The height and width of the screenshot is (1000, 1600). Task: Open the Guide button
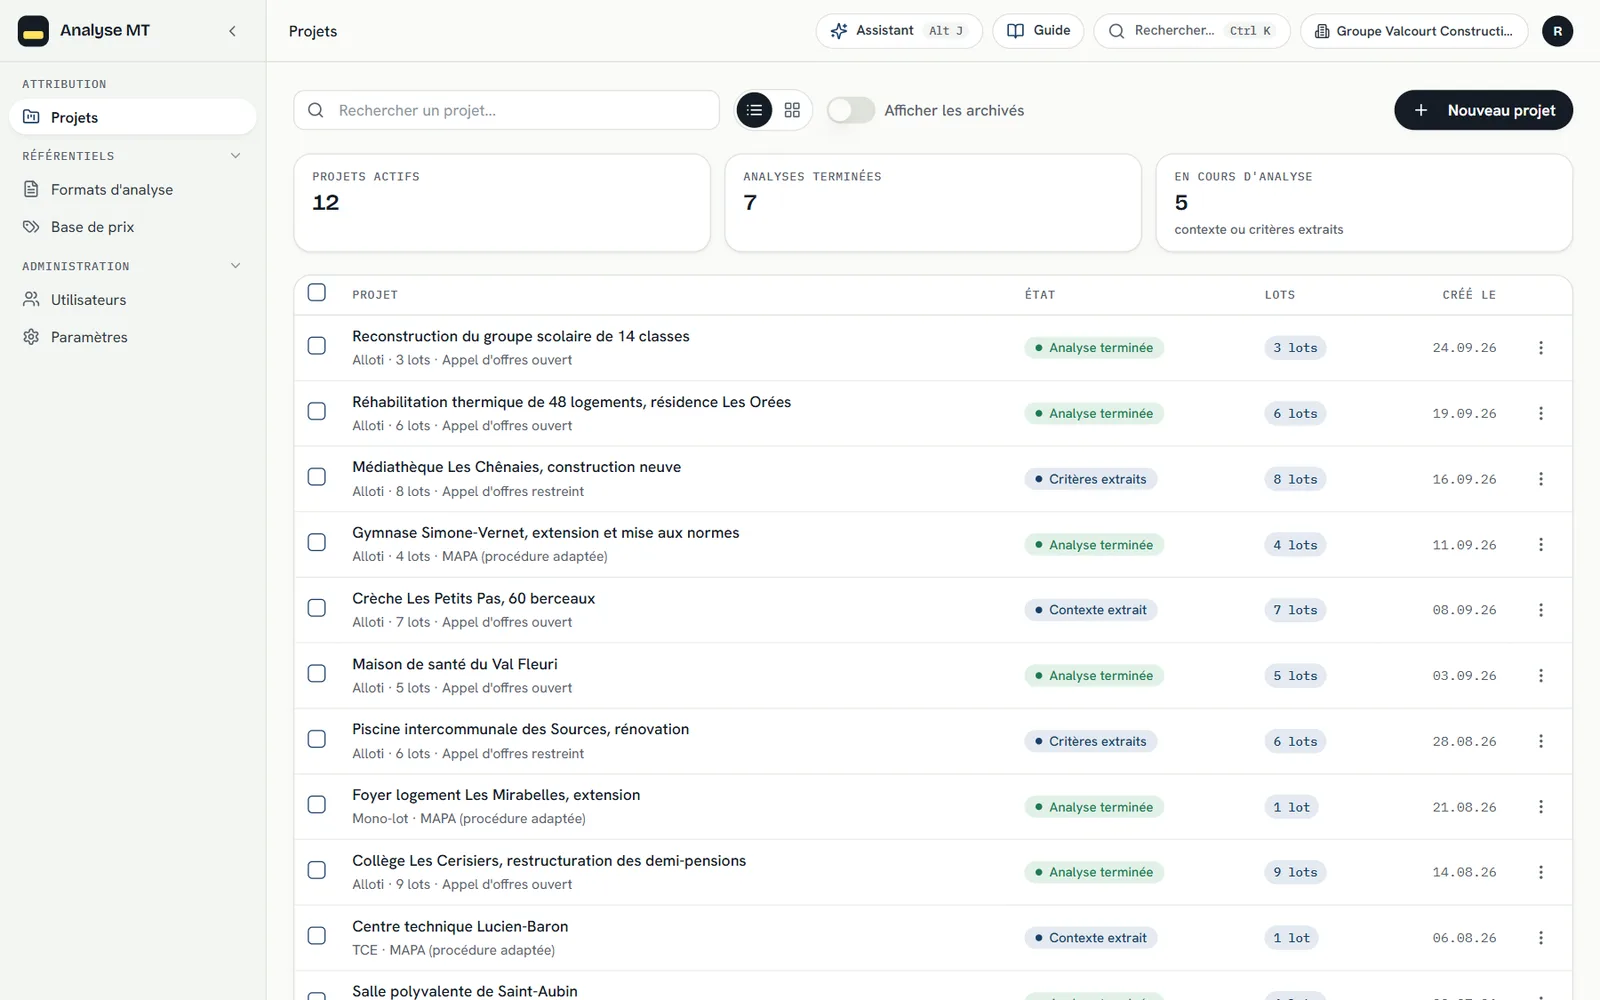tap(1038, 31)
